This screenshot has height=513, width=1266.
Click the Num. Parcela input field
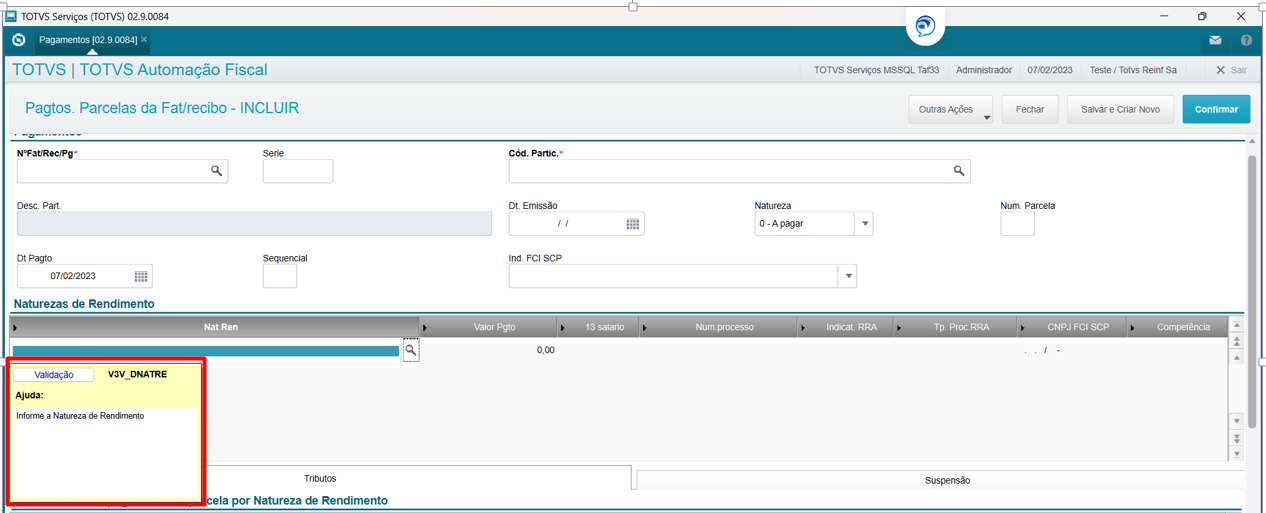1017,224
